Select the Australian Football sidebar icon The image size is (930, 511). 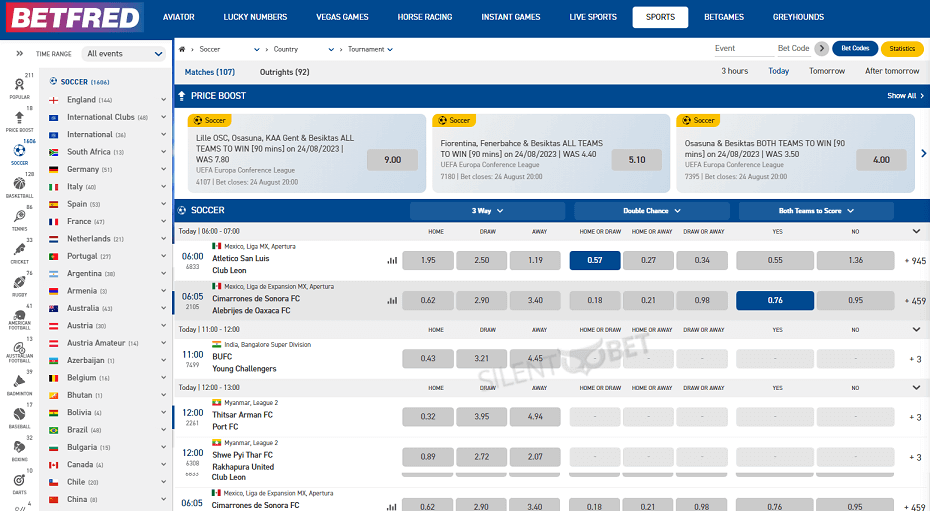19,348
